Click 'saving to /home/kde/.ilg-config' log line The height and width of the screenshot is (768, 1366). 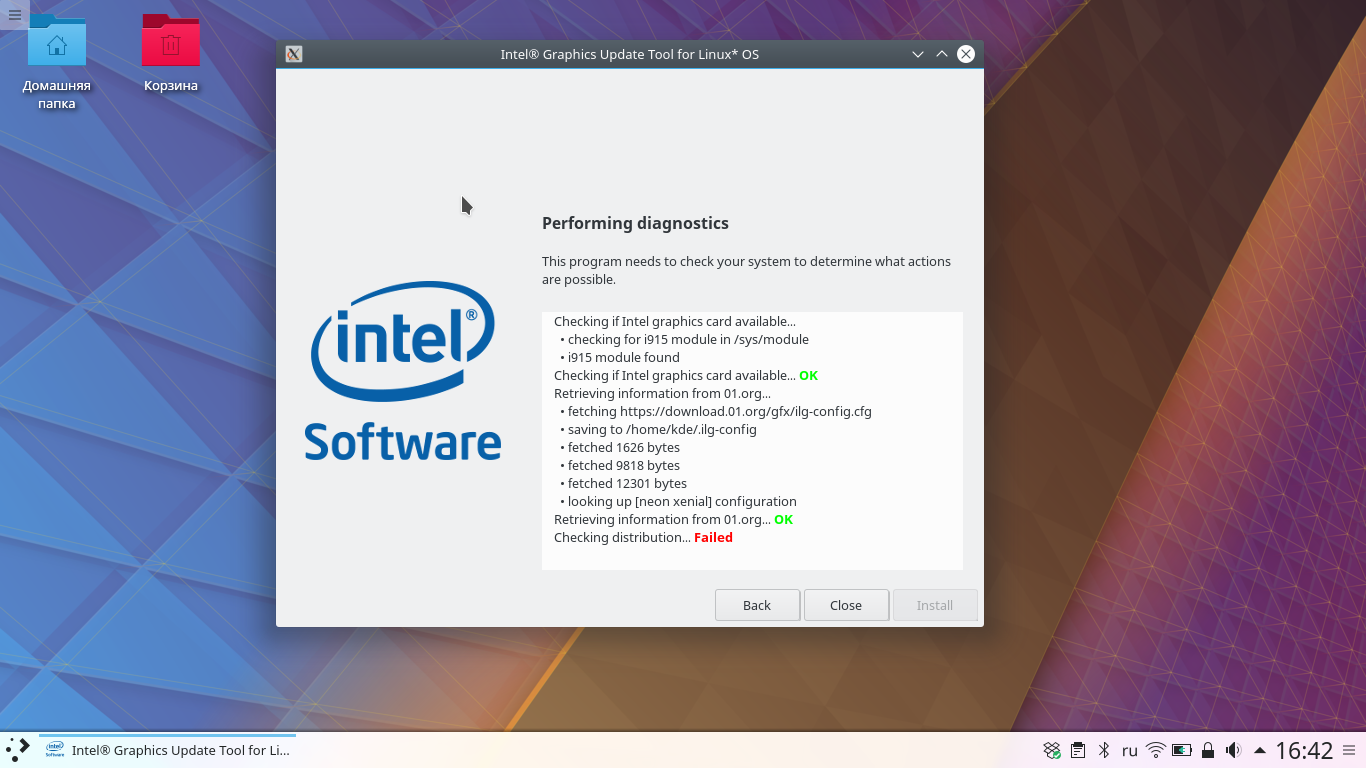click(662, 429)
